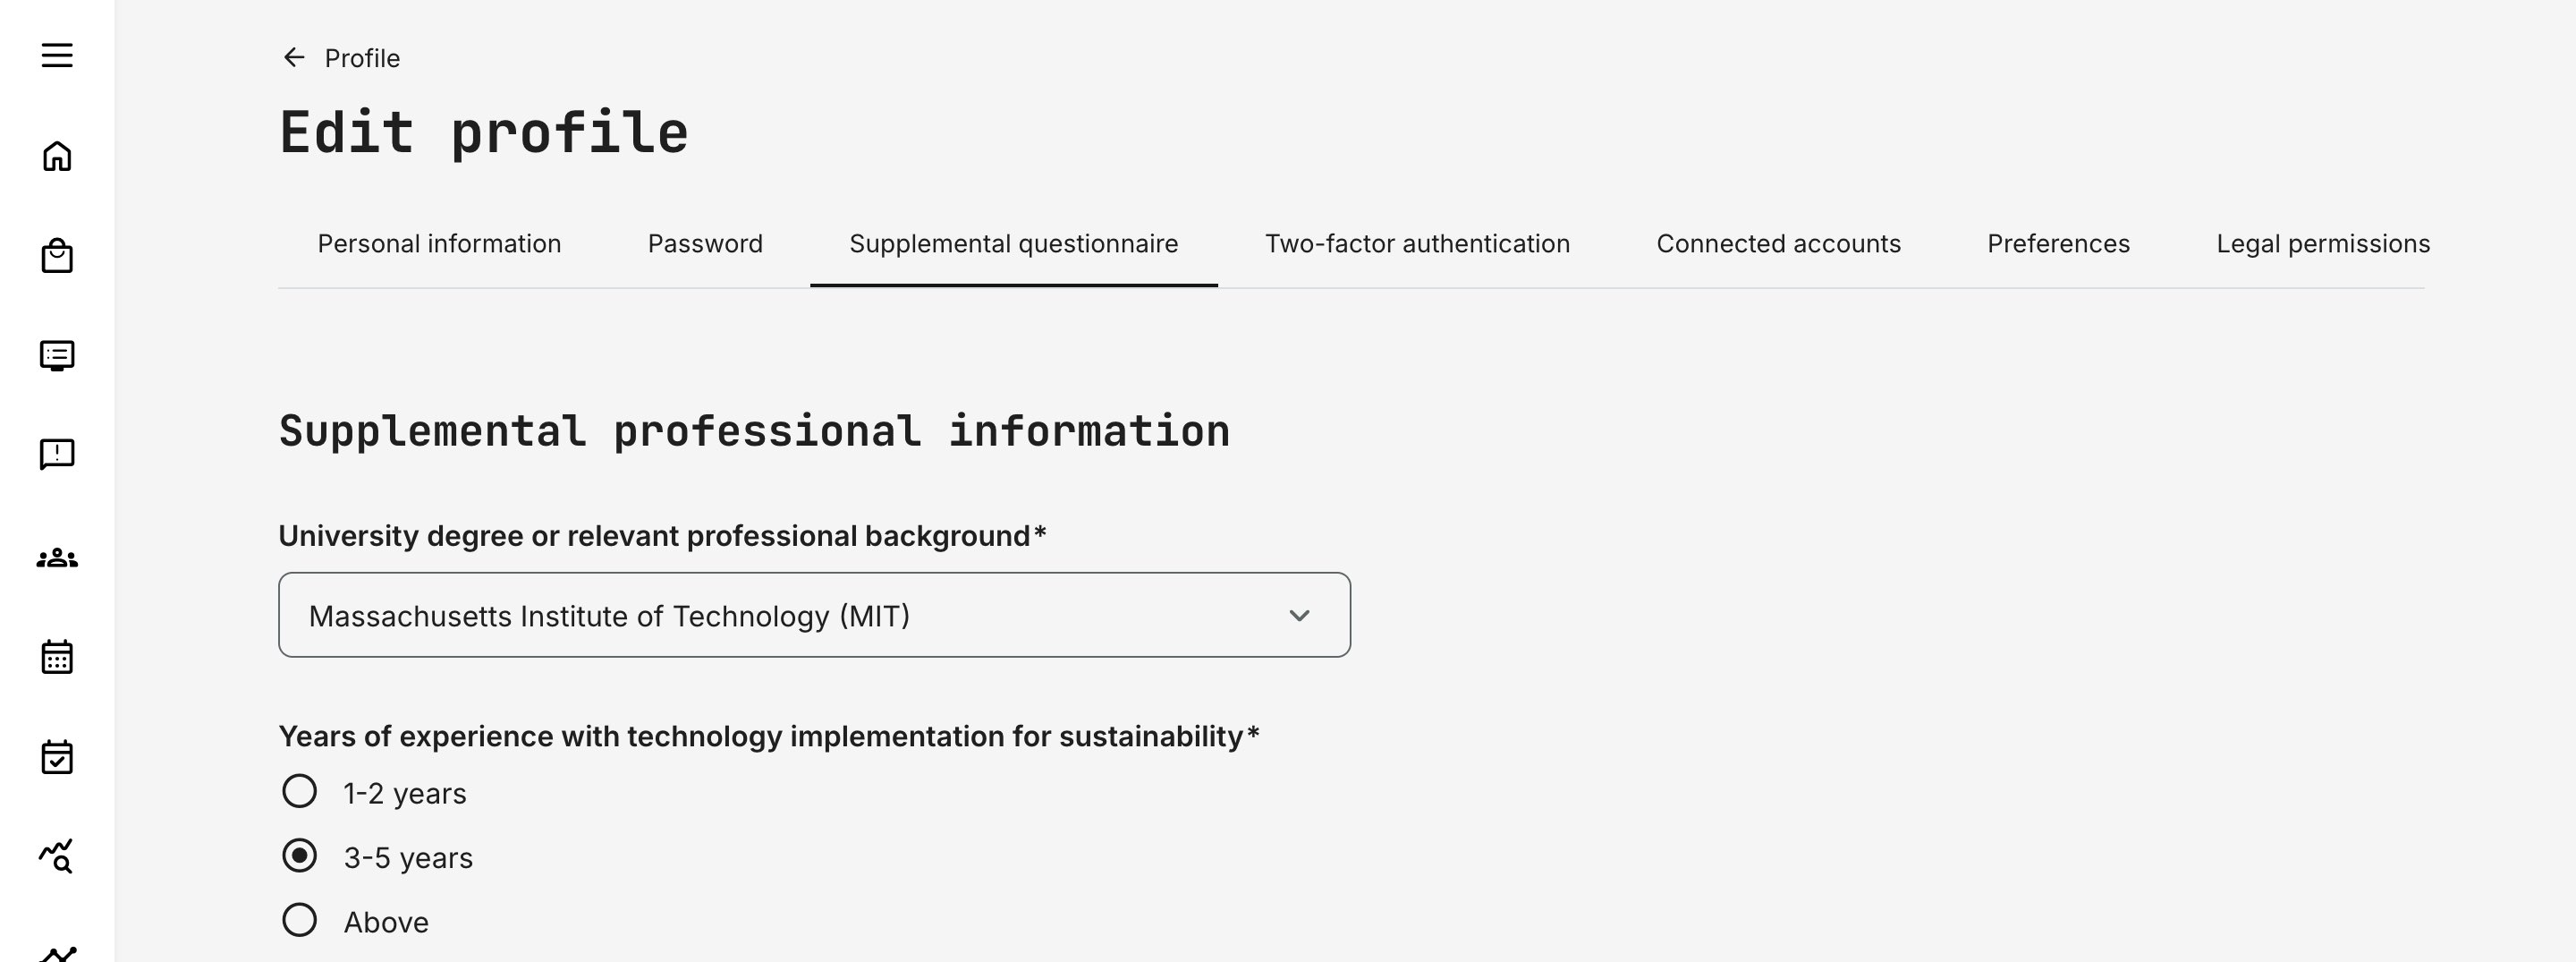Open the shopping bag section in the sidebar
This screenshot has width=2576, height=962.
(x=58, y=256)
